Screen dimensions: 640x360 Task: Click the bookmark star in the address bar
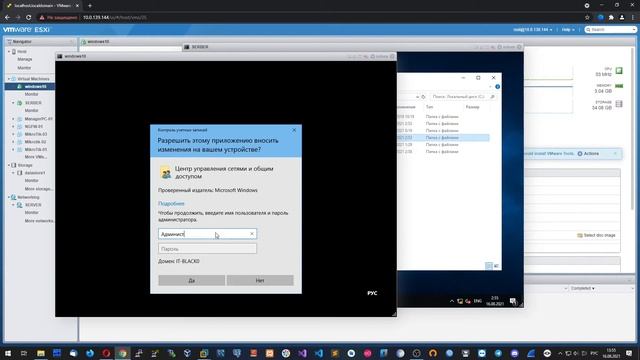[x=587, y=18]
